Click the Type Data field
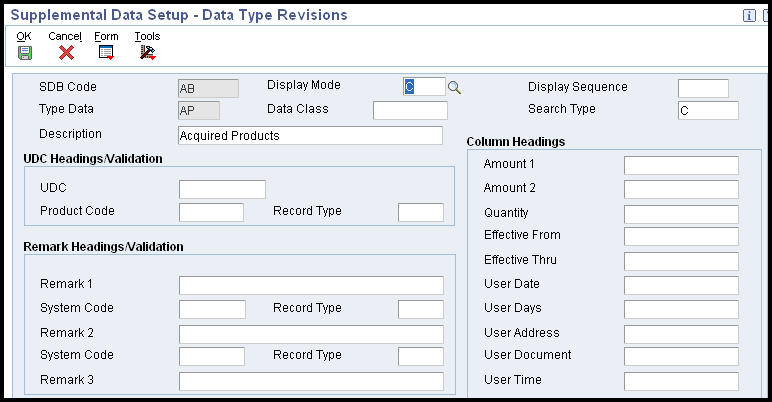This screenshot has width=772, height=402. tap(199, 110)
